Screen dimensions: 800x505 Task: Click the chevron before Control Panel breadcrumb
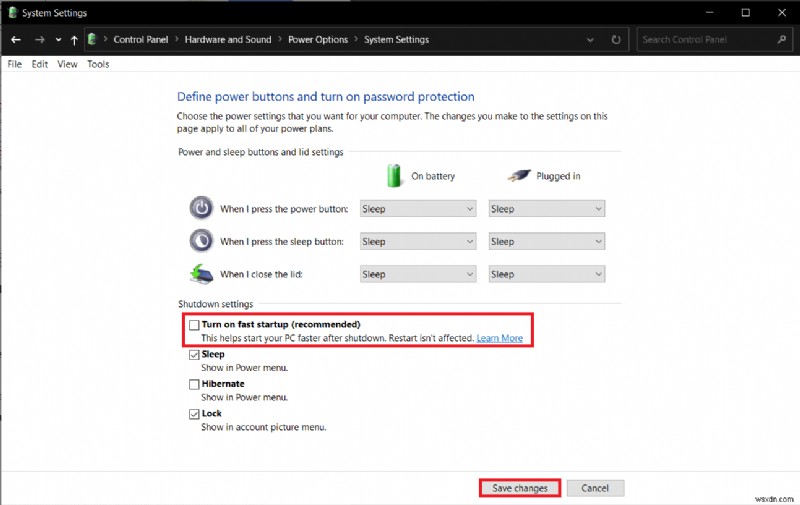click(x=106, y=39)
